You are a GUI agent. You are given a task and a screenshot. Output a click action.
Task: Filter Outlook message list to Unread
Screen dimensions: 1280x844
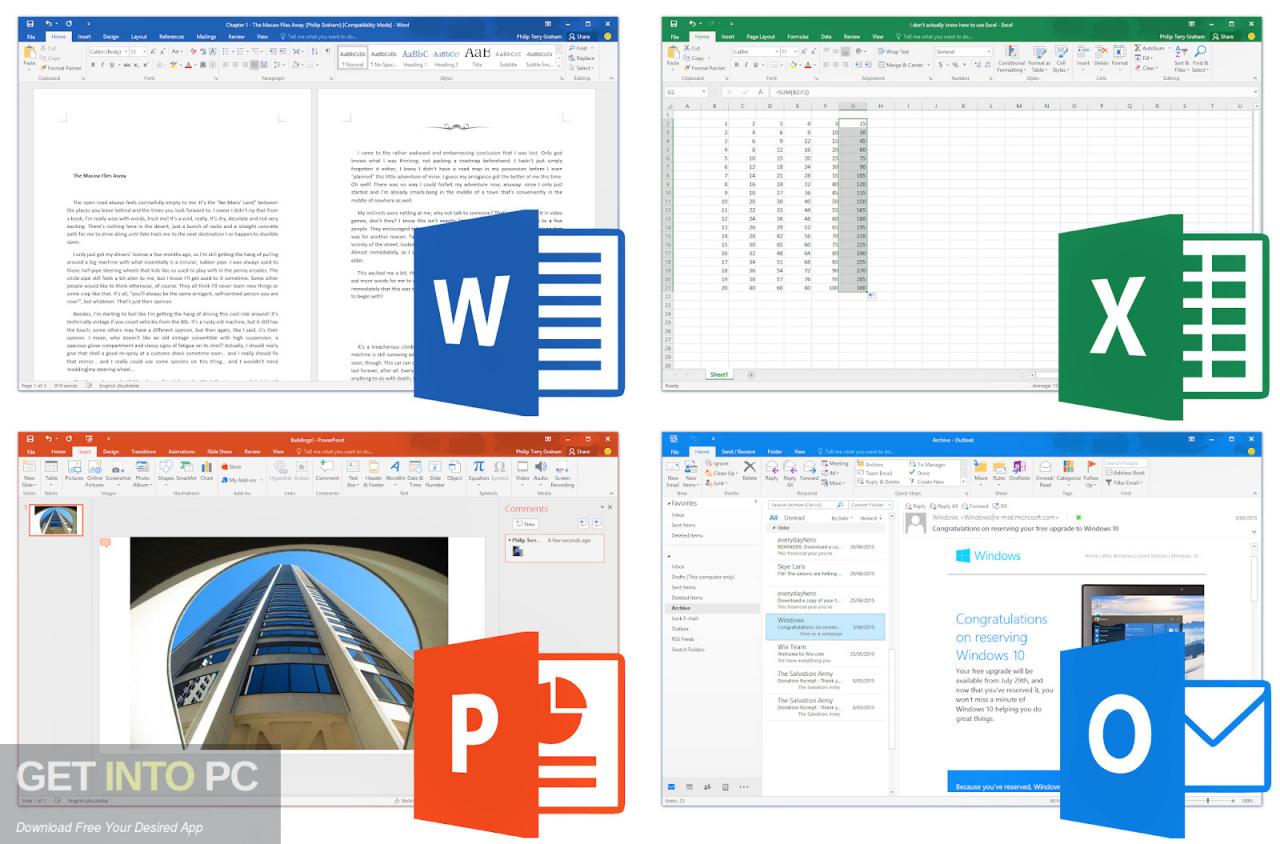794,518
